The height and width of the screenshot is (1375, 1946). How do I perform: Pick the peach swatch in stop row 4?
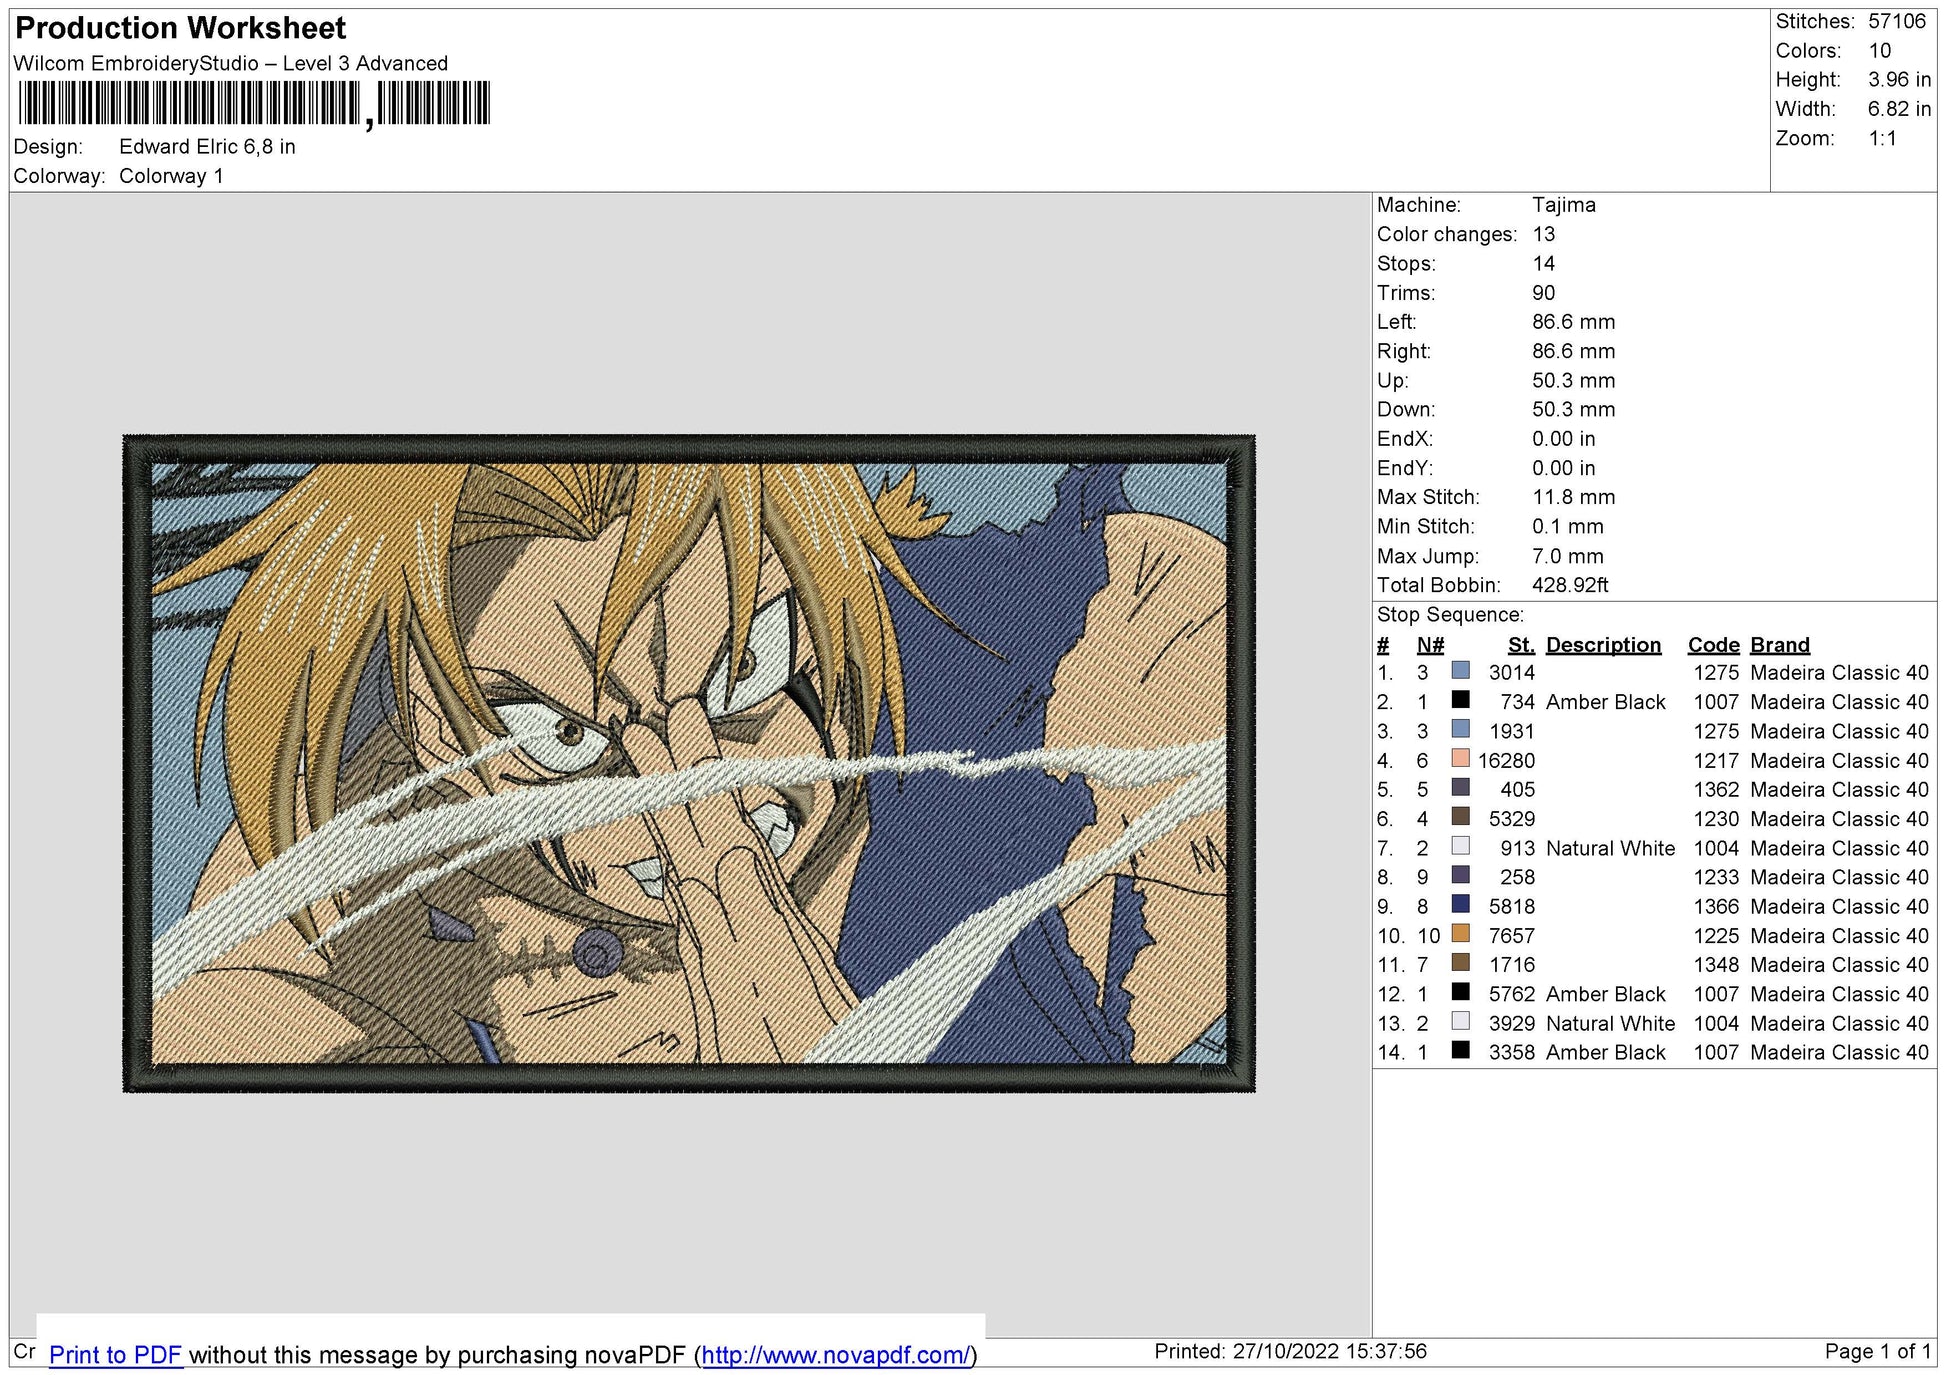pos(1461,760)
